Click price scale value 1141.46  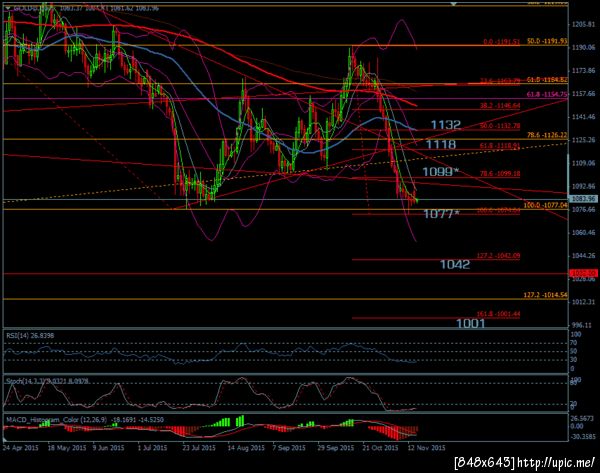(584, 117)
